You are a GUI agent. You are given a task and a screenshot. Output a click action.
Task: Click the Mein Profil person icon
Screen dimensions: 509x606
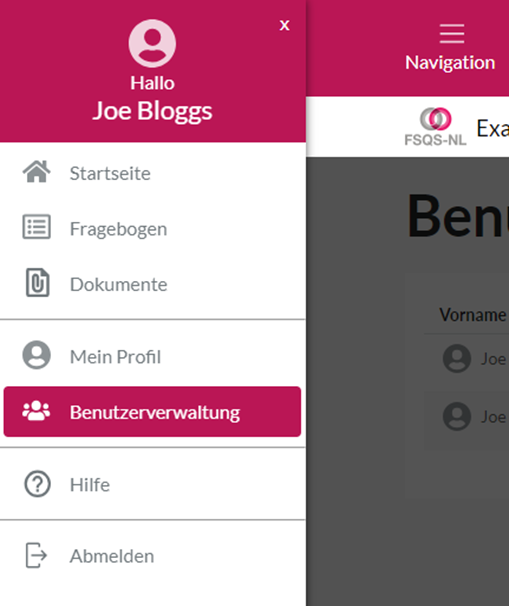[x=37, y=355]
